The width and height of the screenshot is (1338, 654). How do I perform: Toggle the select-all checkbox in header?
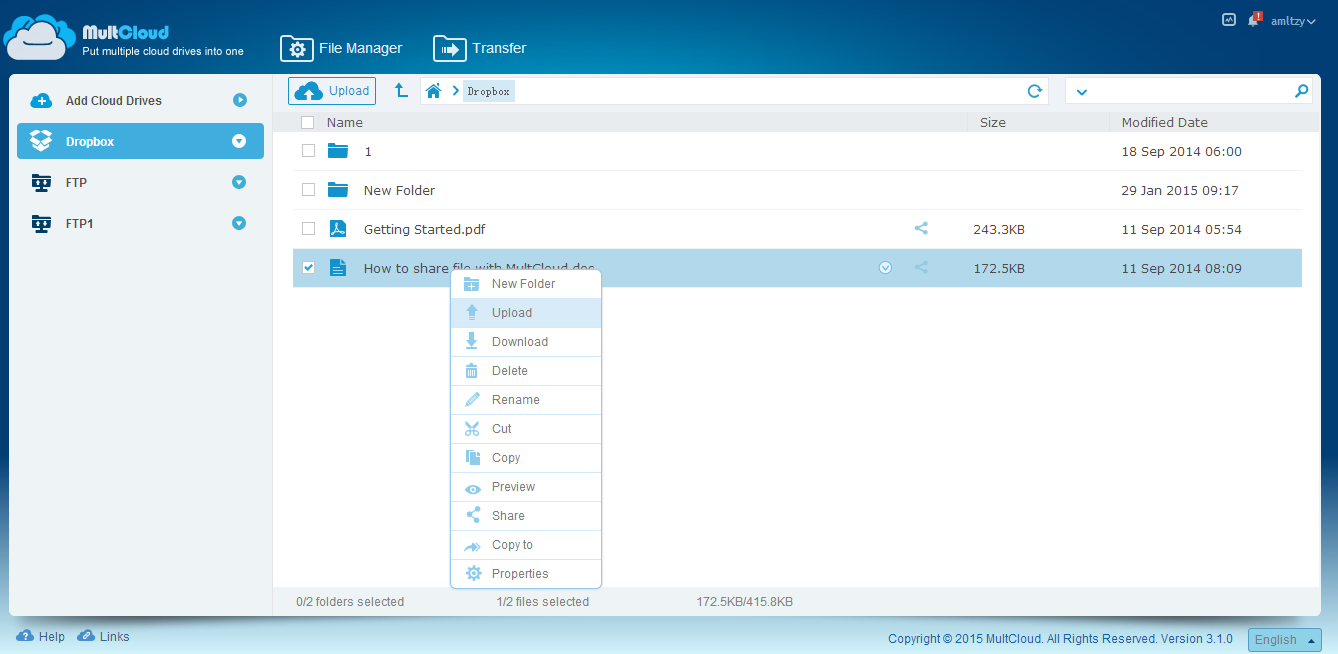[308, 122]
